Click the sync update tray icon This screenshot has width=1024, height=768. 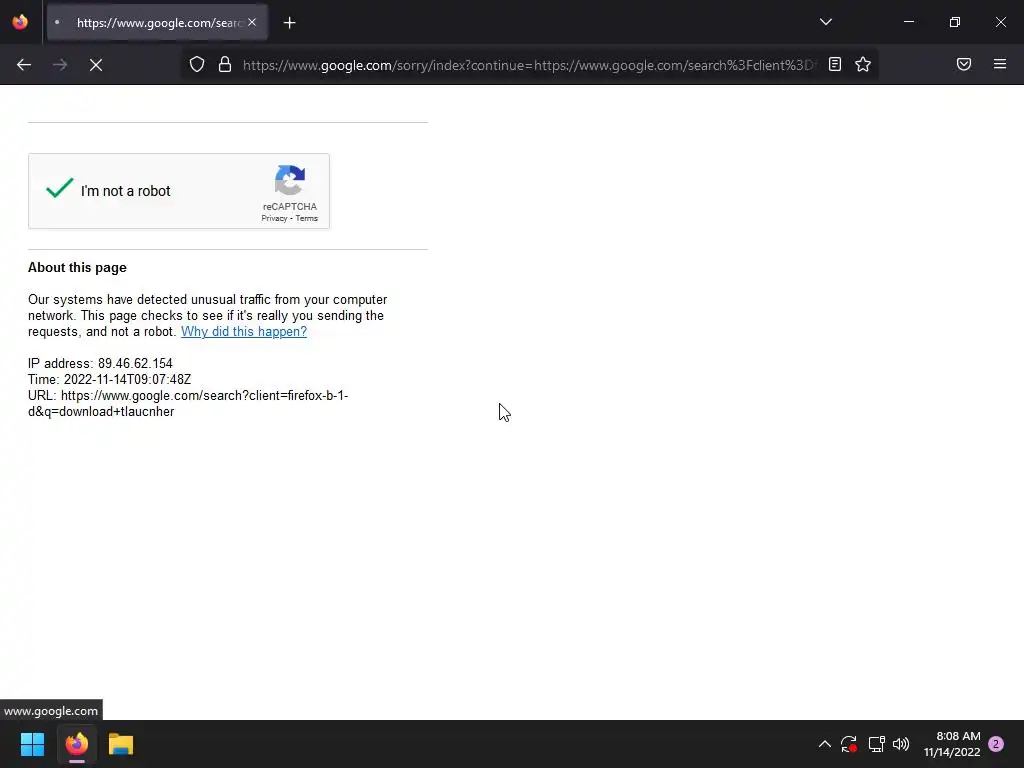click(x=849, y=744)
